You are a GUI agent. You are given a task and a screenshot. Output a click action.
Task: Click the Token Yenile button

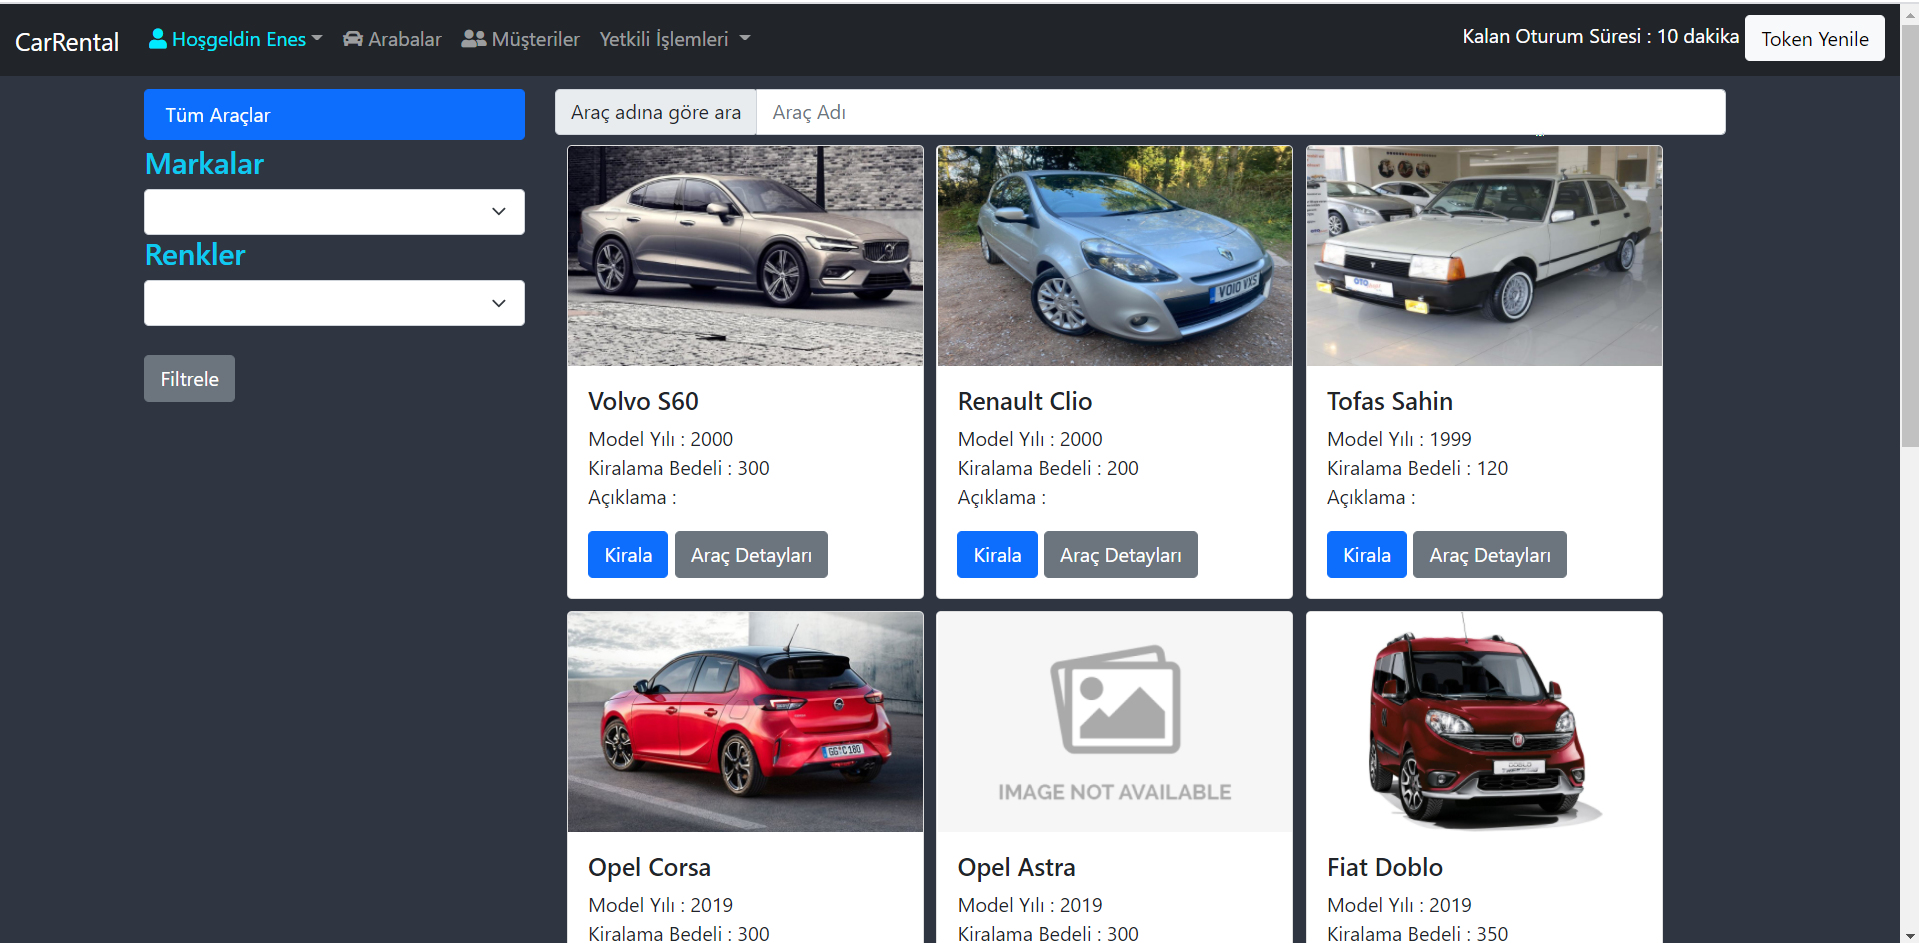point(1814,39)
